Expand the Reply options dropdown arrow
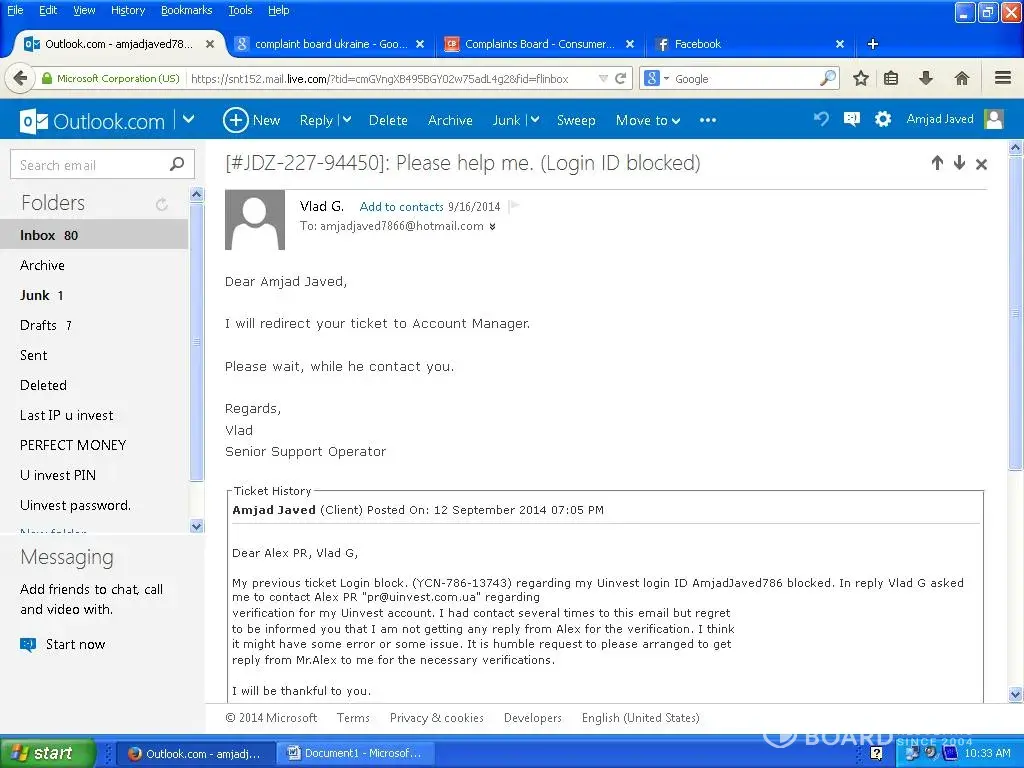1024x768 pixels. (x=346, y=120)
